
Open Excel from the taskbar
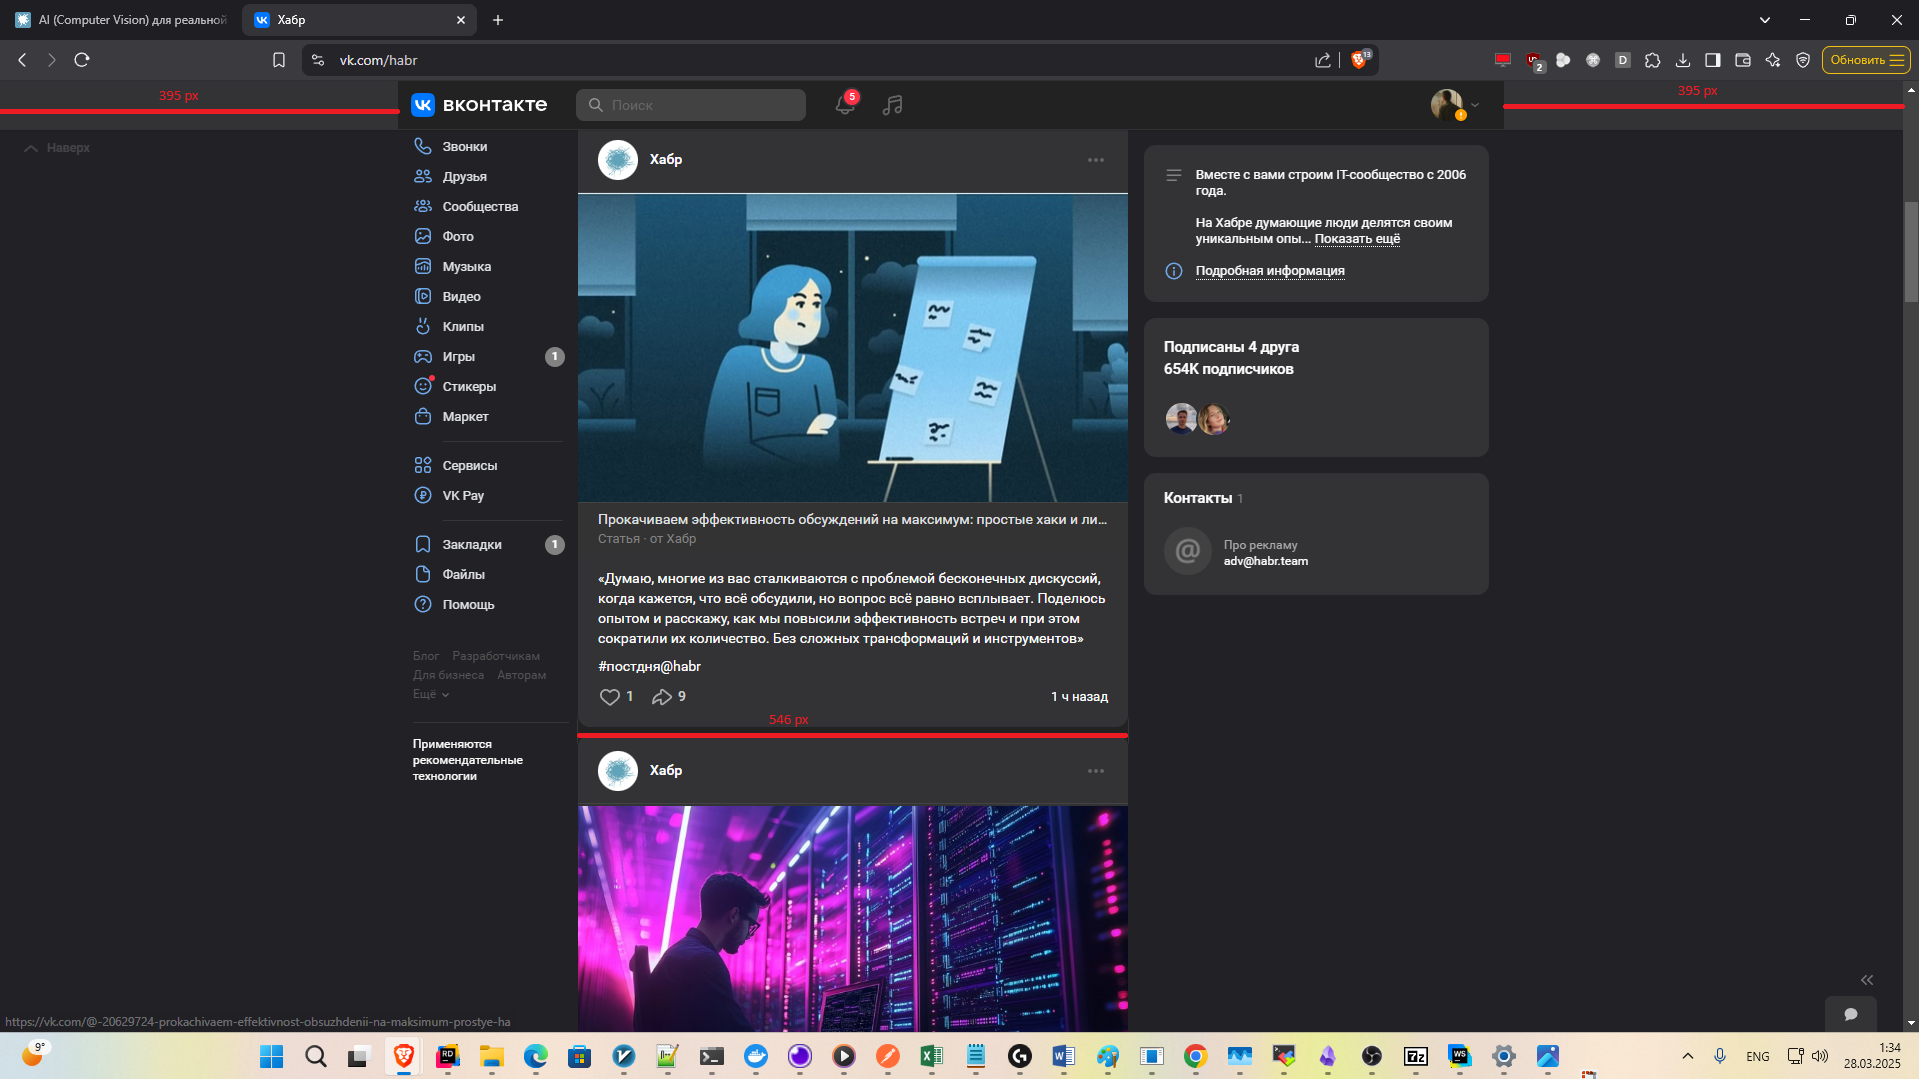pyautogui.click(x=932, y=1056)
